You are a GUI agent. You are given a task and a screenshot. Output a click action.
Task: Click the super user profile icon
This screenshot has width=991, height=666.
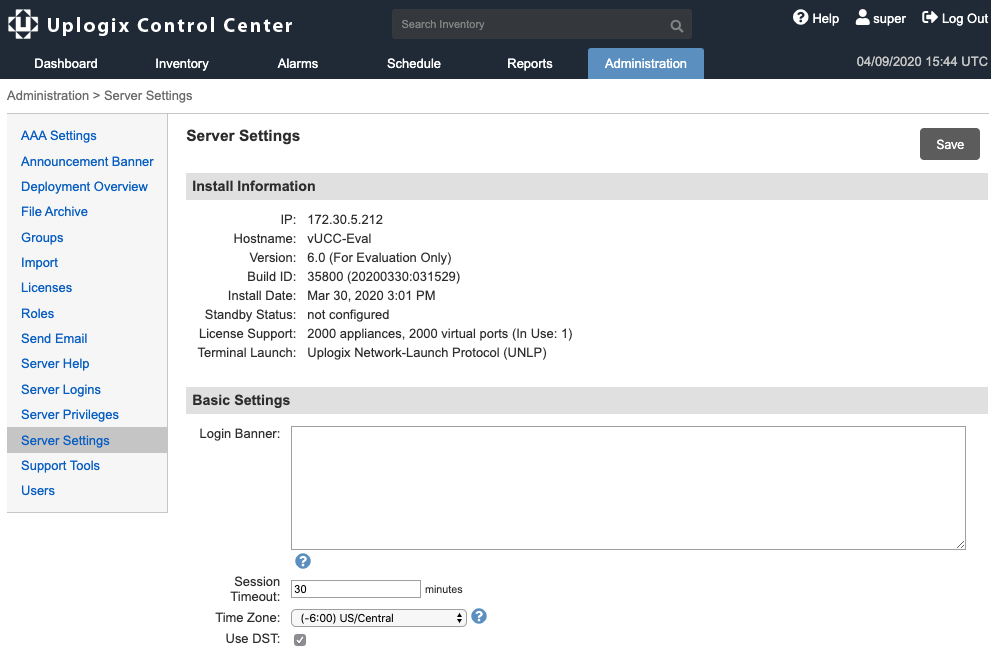pos(862,18)
